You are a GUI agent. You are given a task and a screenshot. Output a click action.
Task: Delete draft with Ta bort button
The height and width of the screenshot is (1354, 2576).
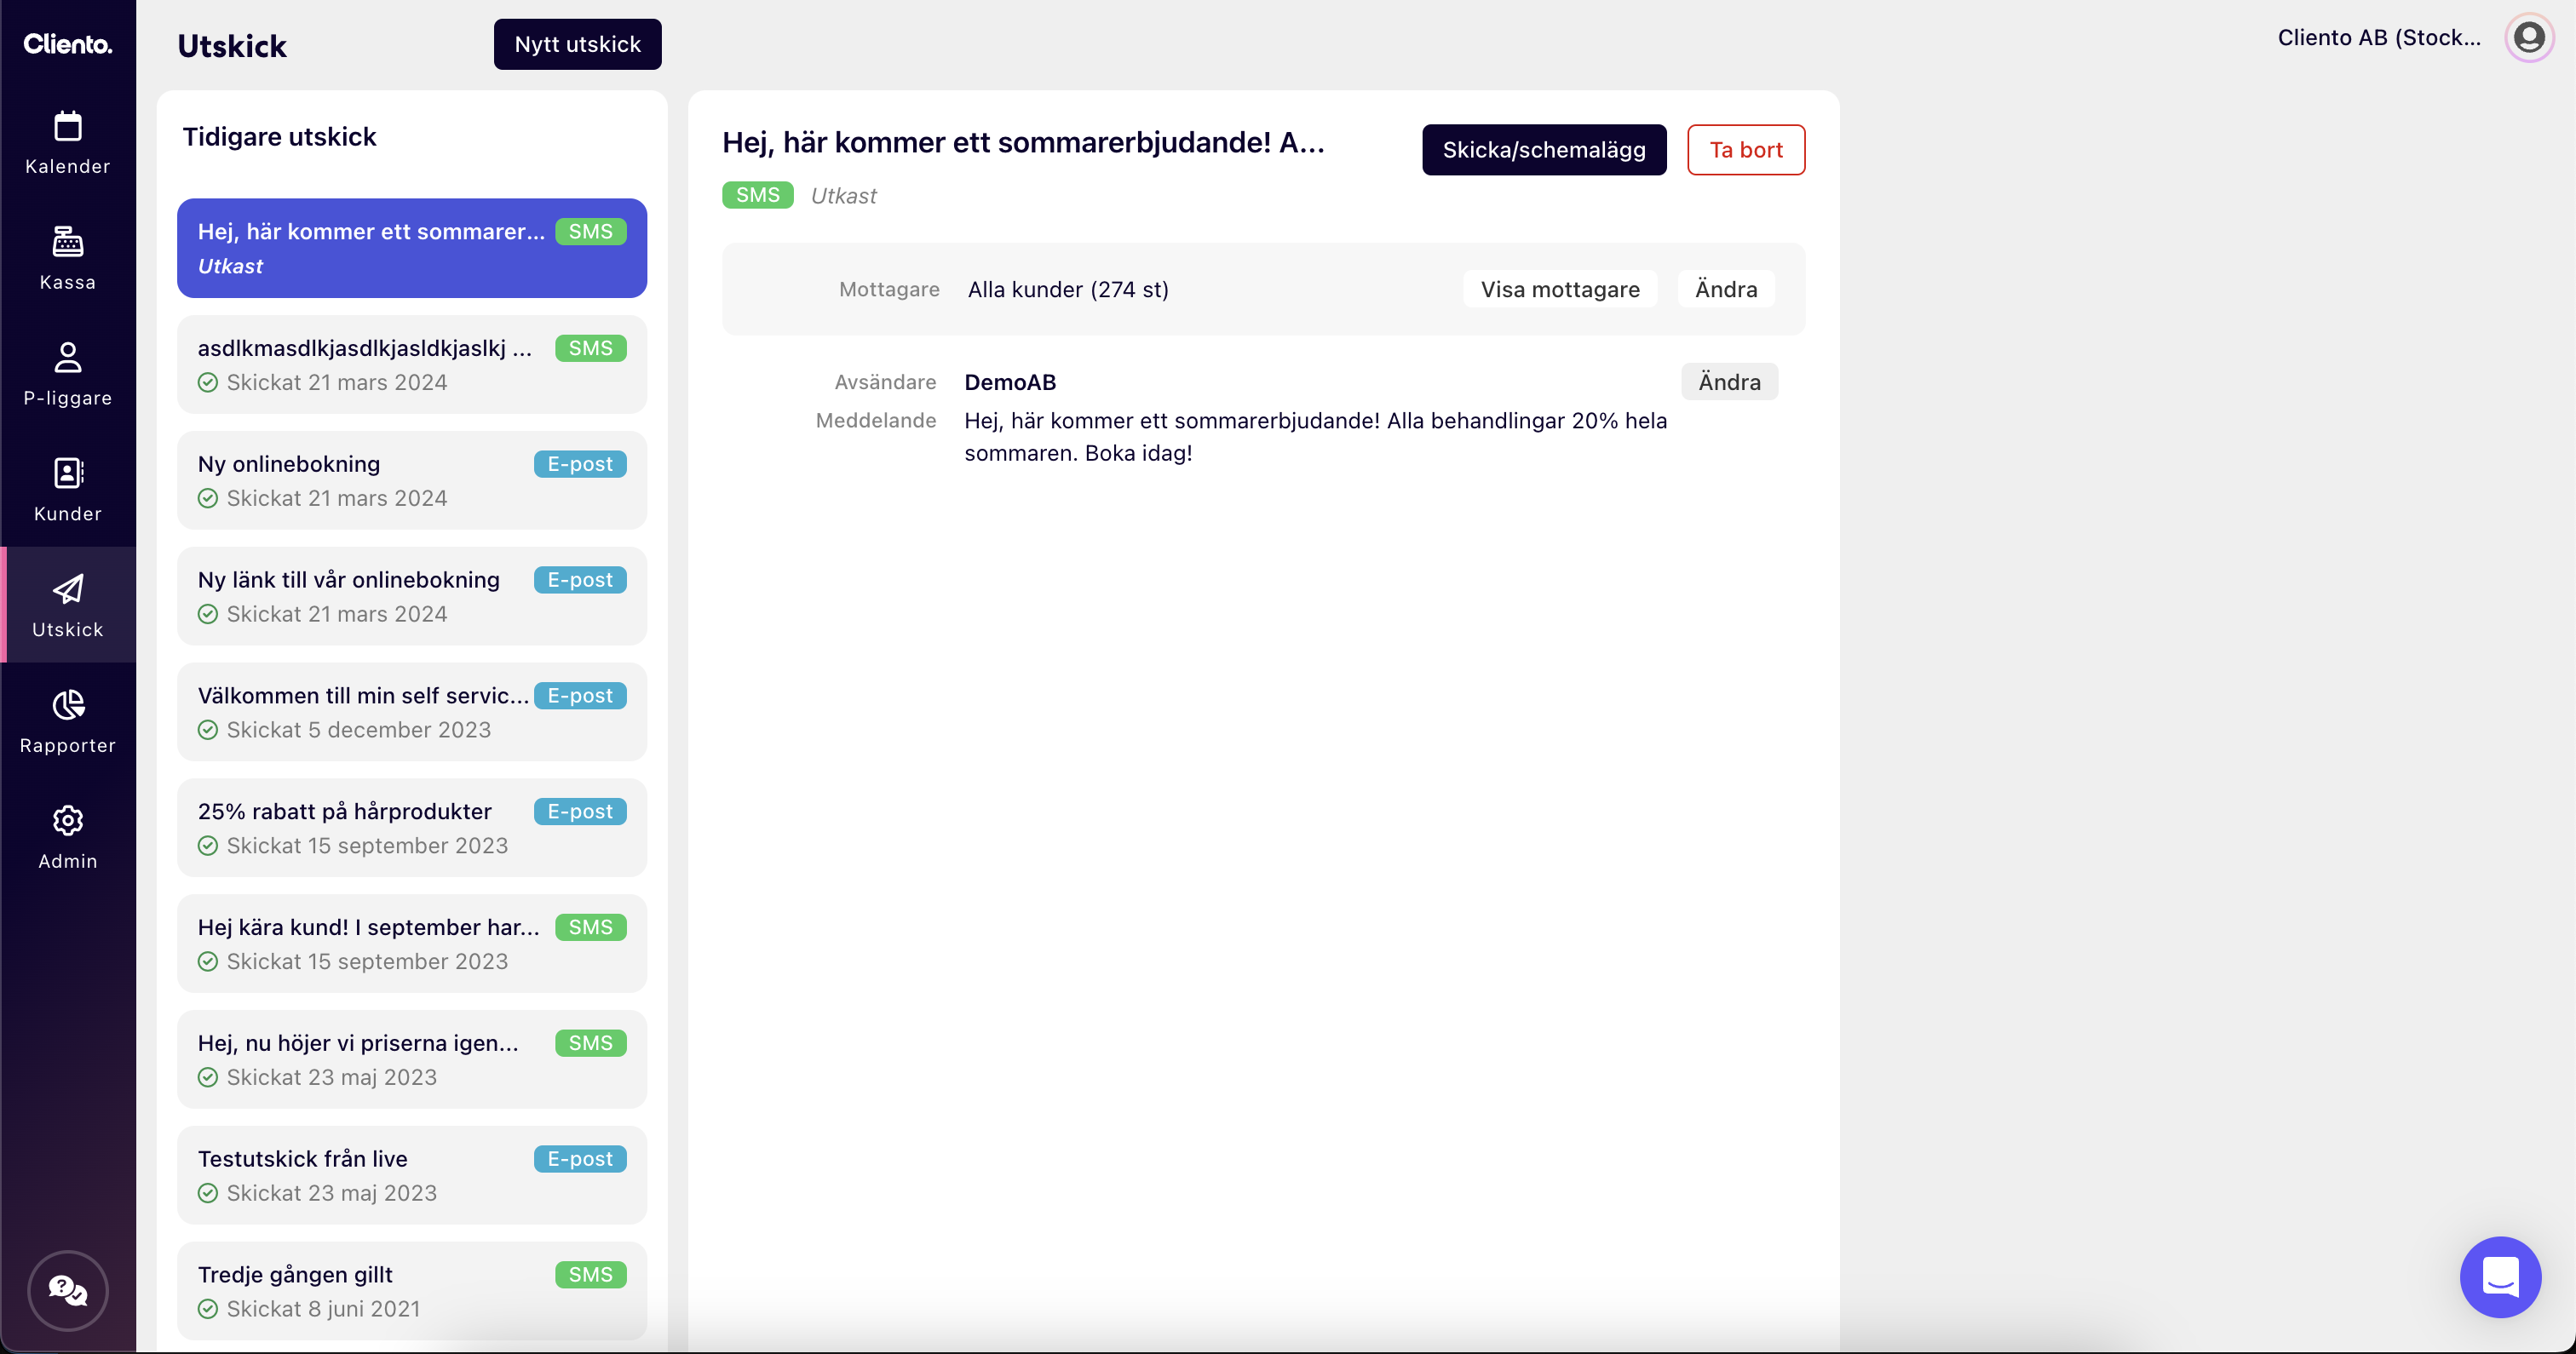point(1746,150)
